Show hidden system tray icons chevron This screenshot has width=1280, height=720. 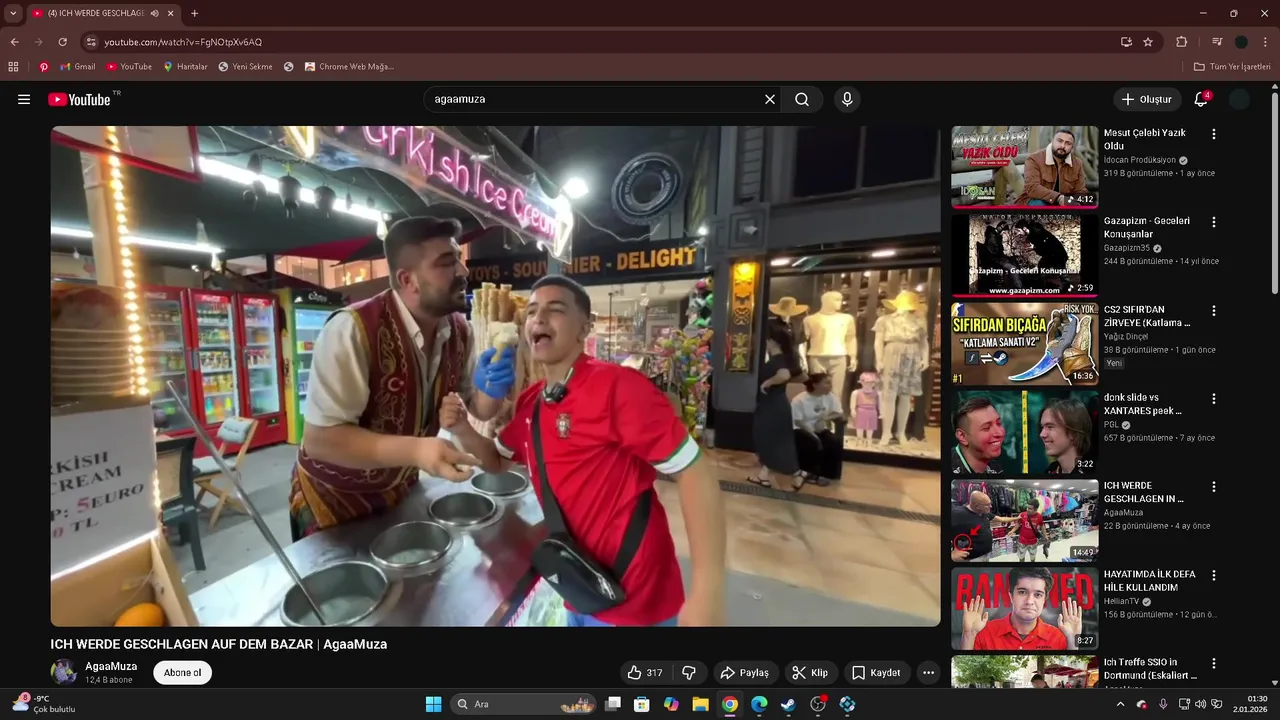coord(1122,704)
